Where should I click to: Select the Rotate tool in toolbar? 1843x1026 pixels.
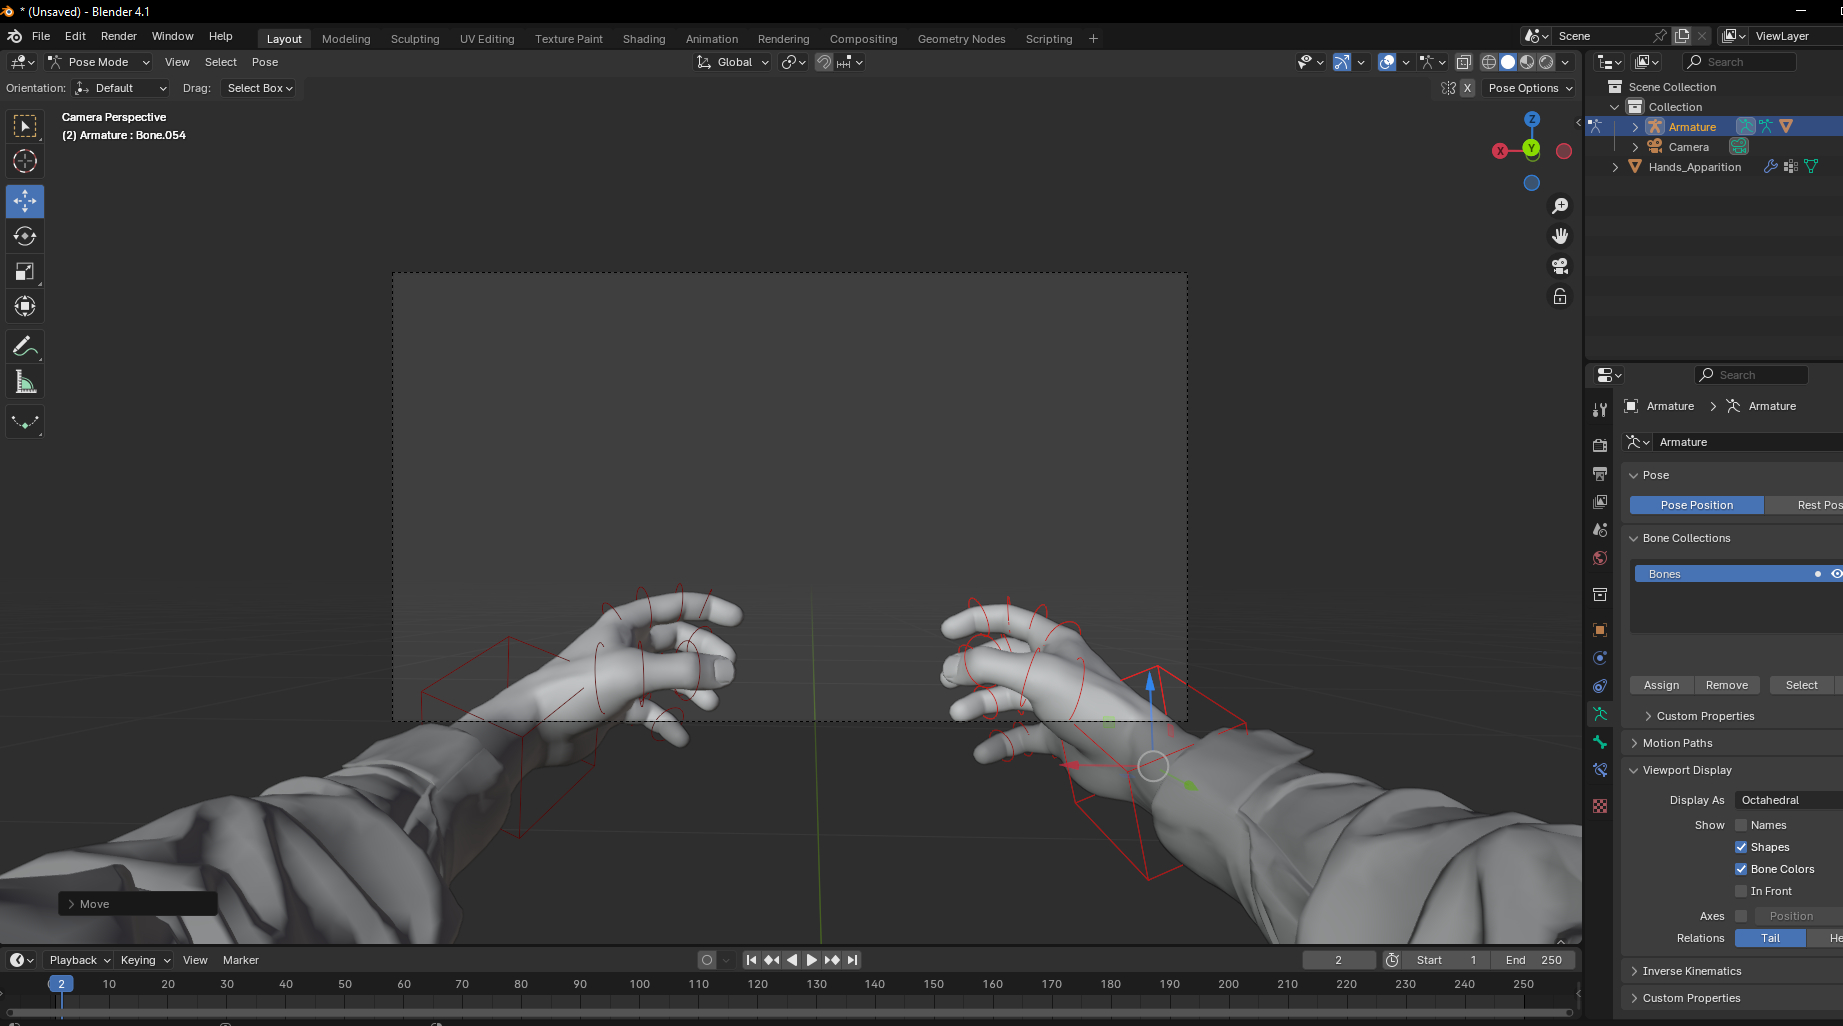(25, 237)
